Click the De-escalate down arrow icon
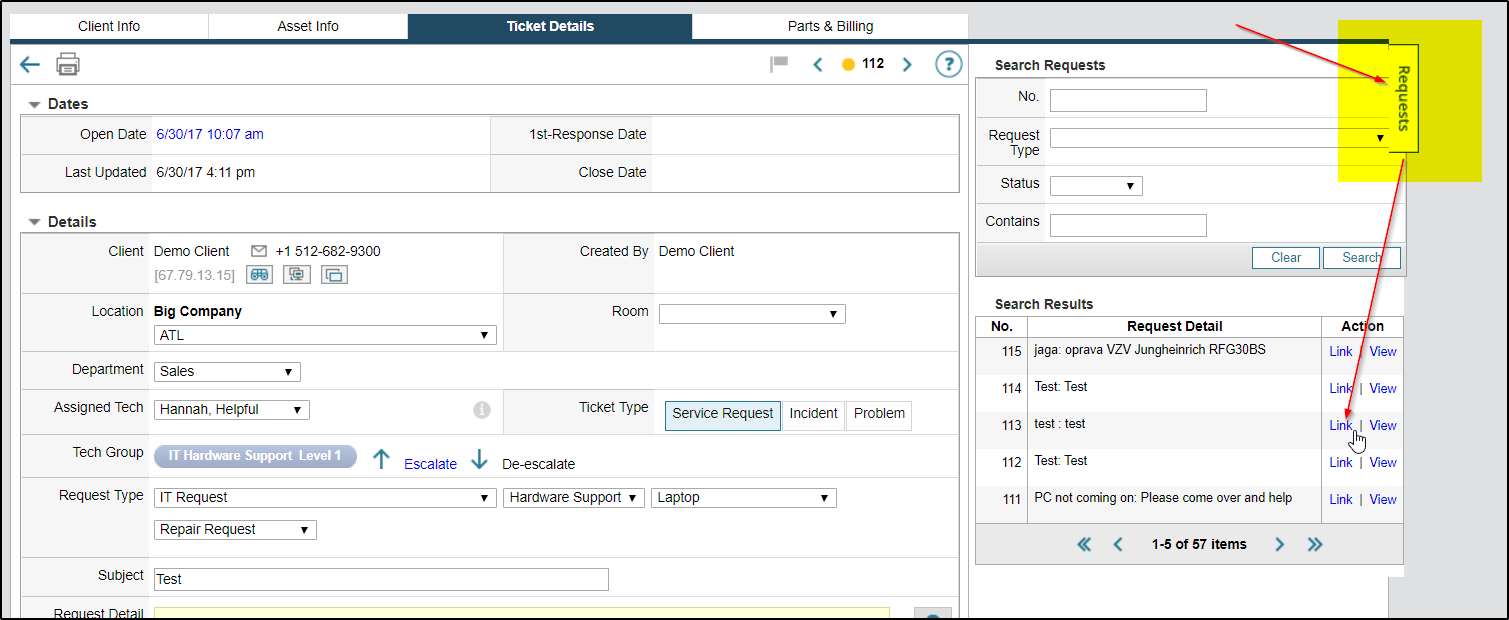The height and width of the screenshot is (620, 1509). [x=479, y=459]
